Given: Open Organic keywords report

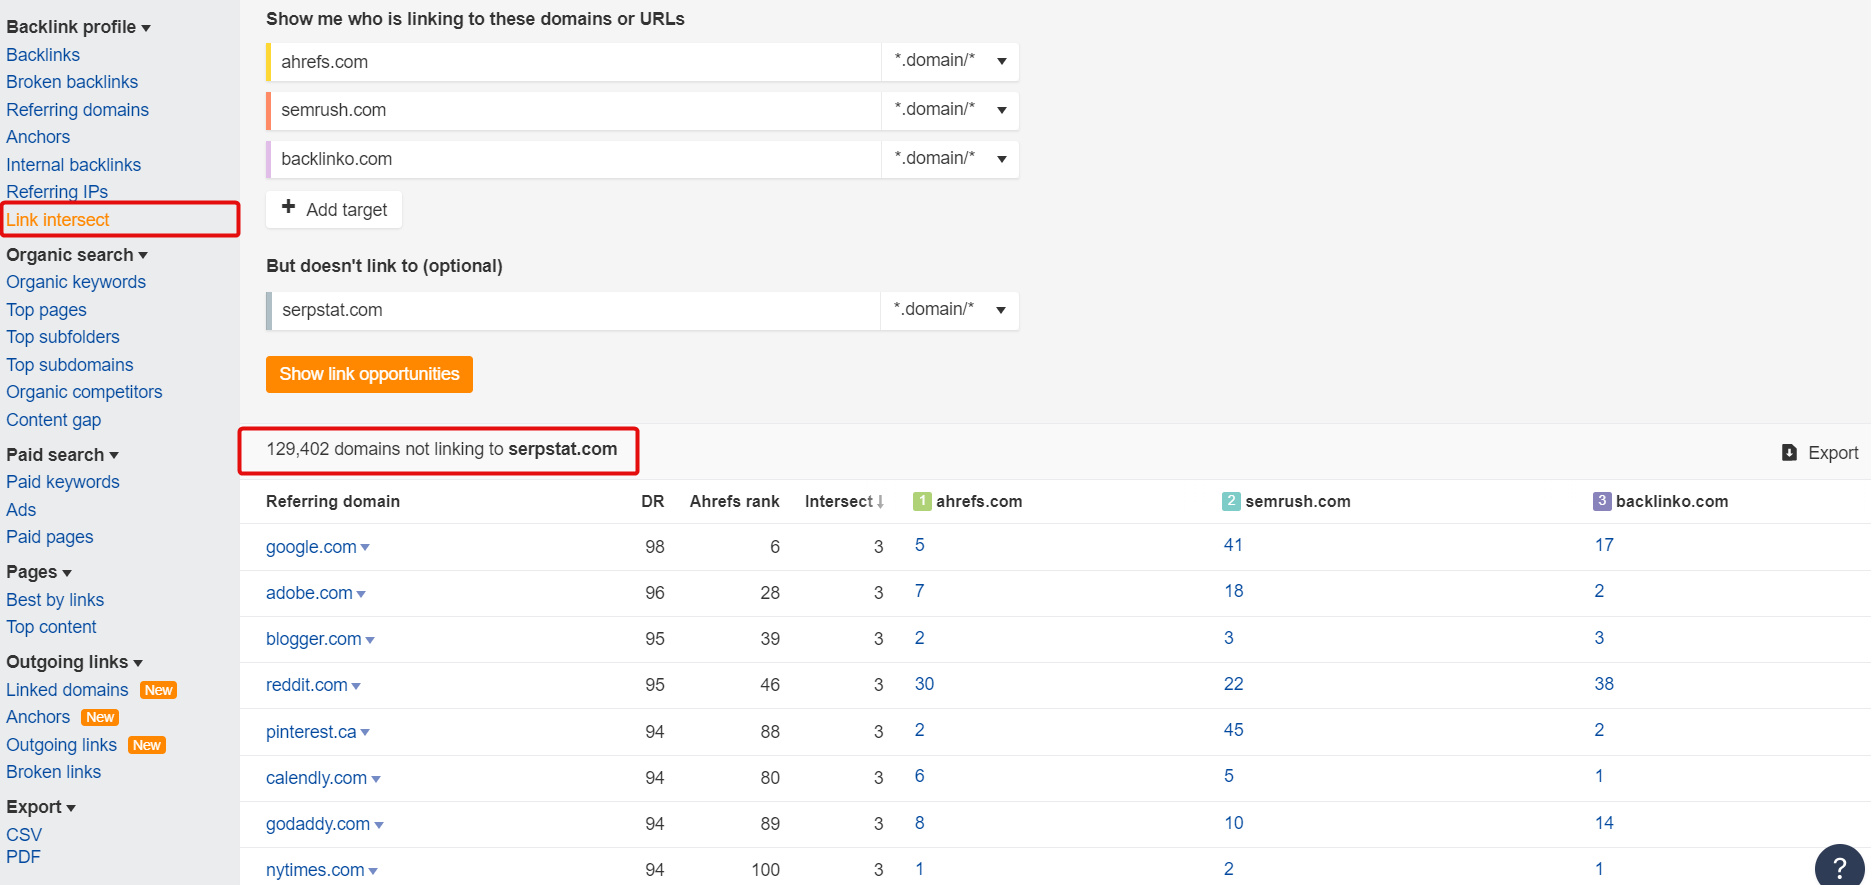Looking at the screenshot, I should (x=76, y=282).
